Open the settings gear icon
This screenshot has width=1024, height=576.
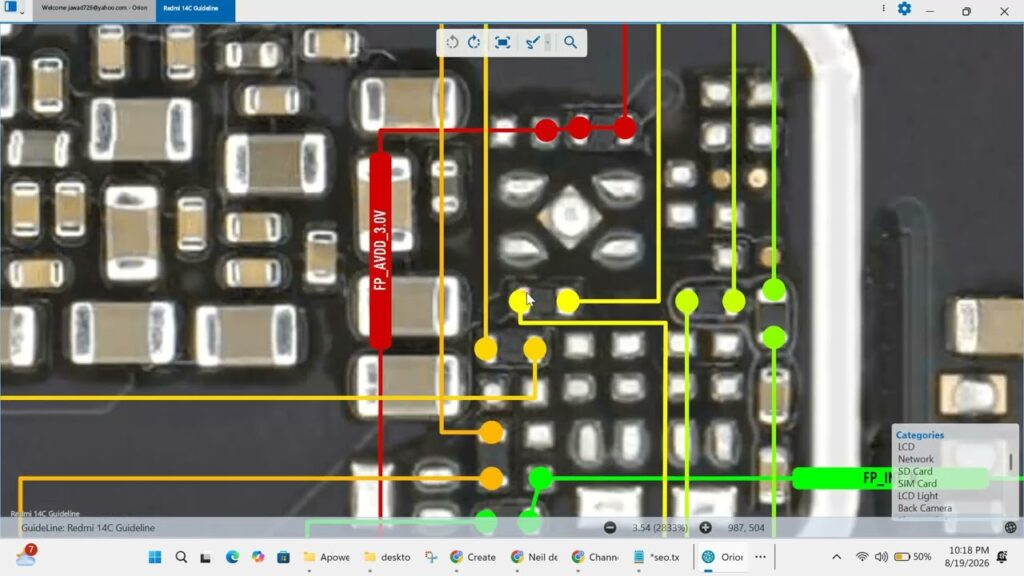904,8
